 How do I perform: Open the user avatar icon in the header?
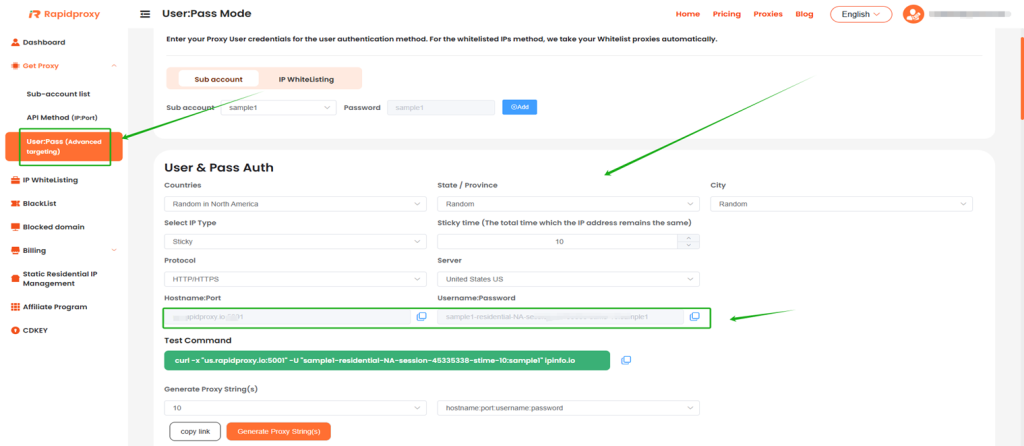click(913, 14)
